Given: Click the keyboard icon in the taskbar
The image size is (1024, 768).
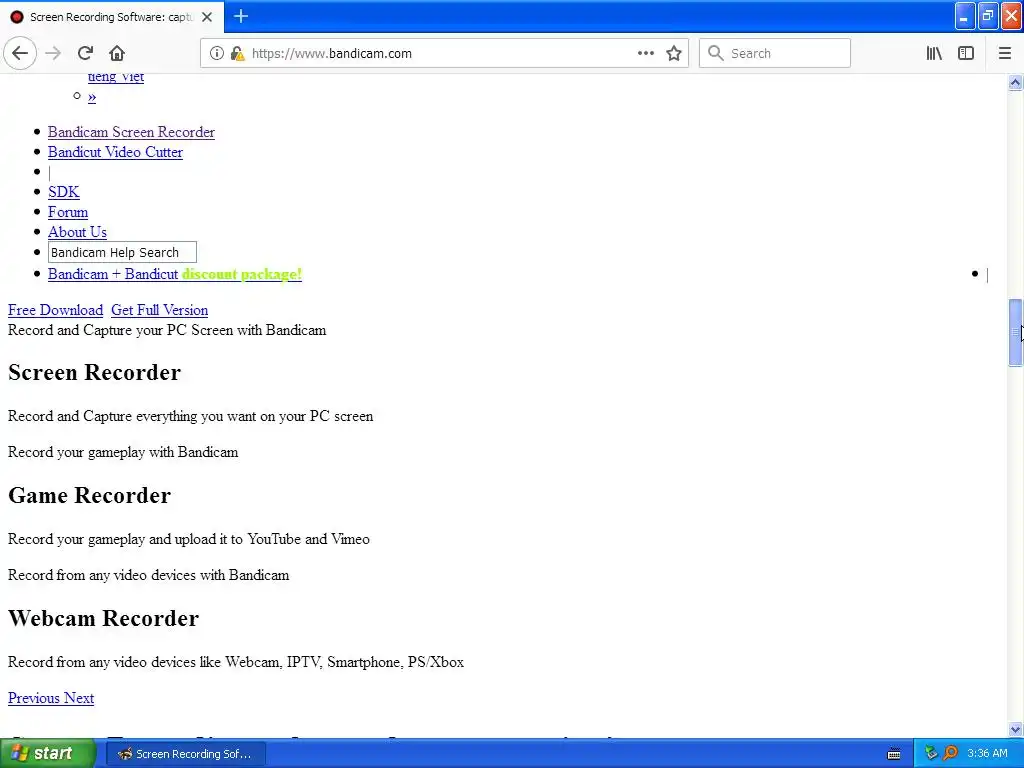Looking at the screenshot, I should click(894, 754).
